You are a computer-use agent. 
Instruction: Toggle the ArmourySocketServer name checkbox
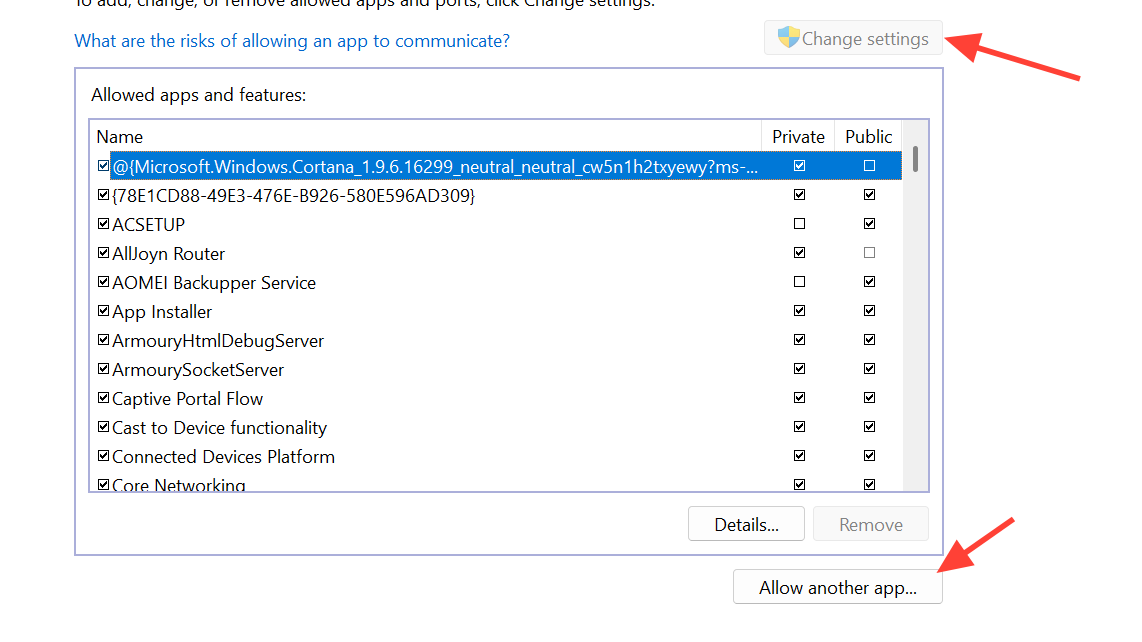click(103, 369)
